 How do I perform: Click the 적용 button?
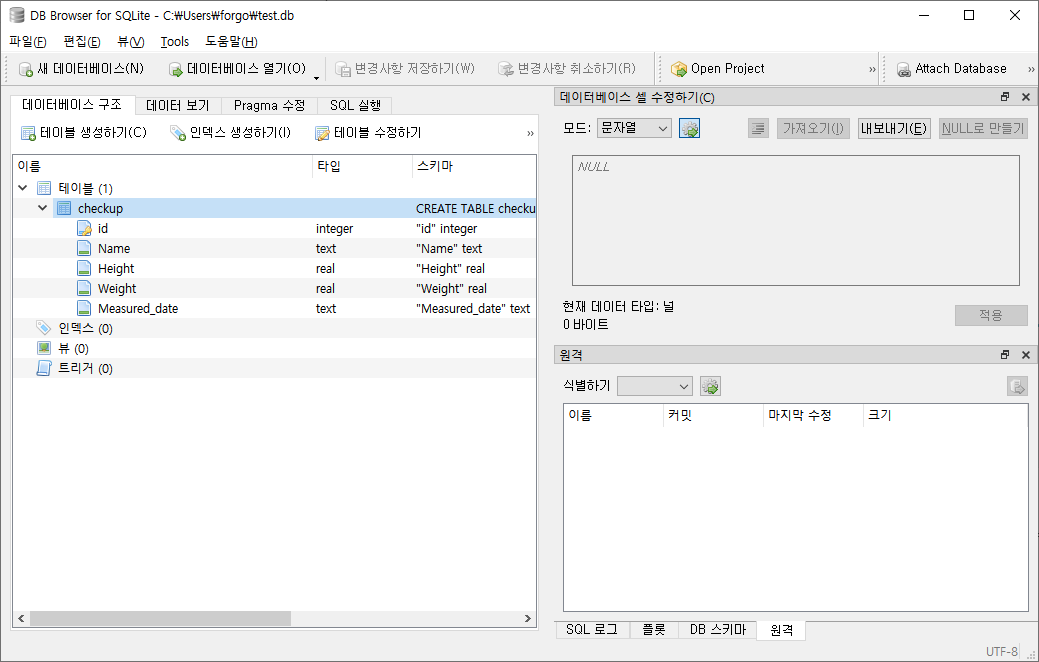[991, 315]
